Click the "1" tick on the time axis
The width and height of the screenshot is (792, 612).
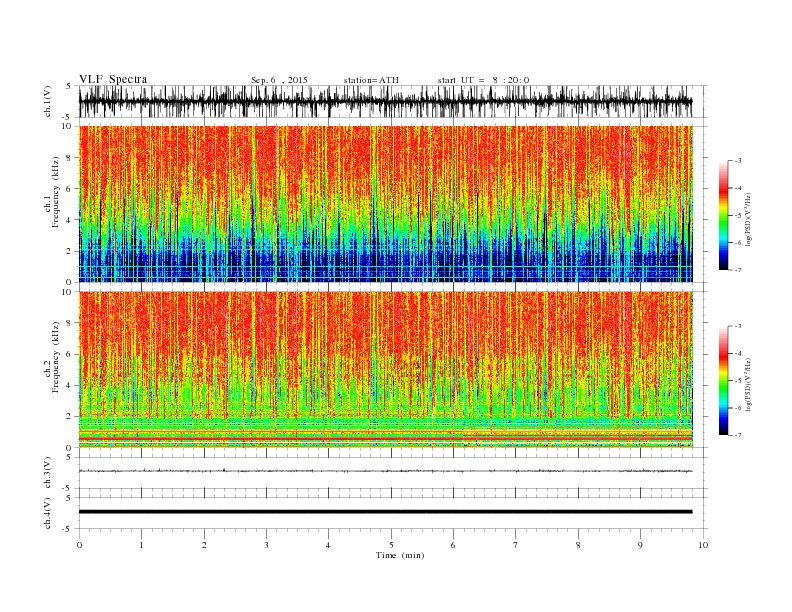(141, 545)
